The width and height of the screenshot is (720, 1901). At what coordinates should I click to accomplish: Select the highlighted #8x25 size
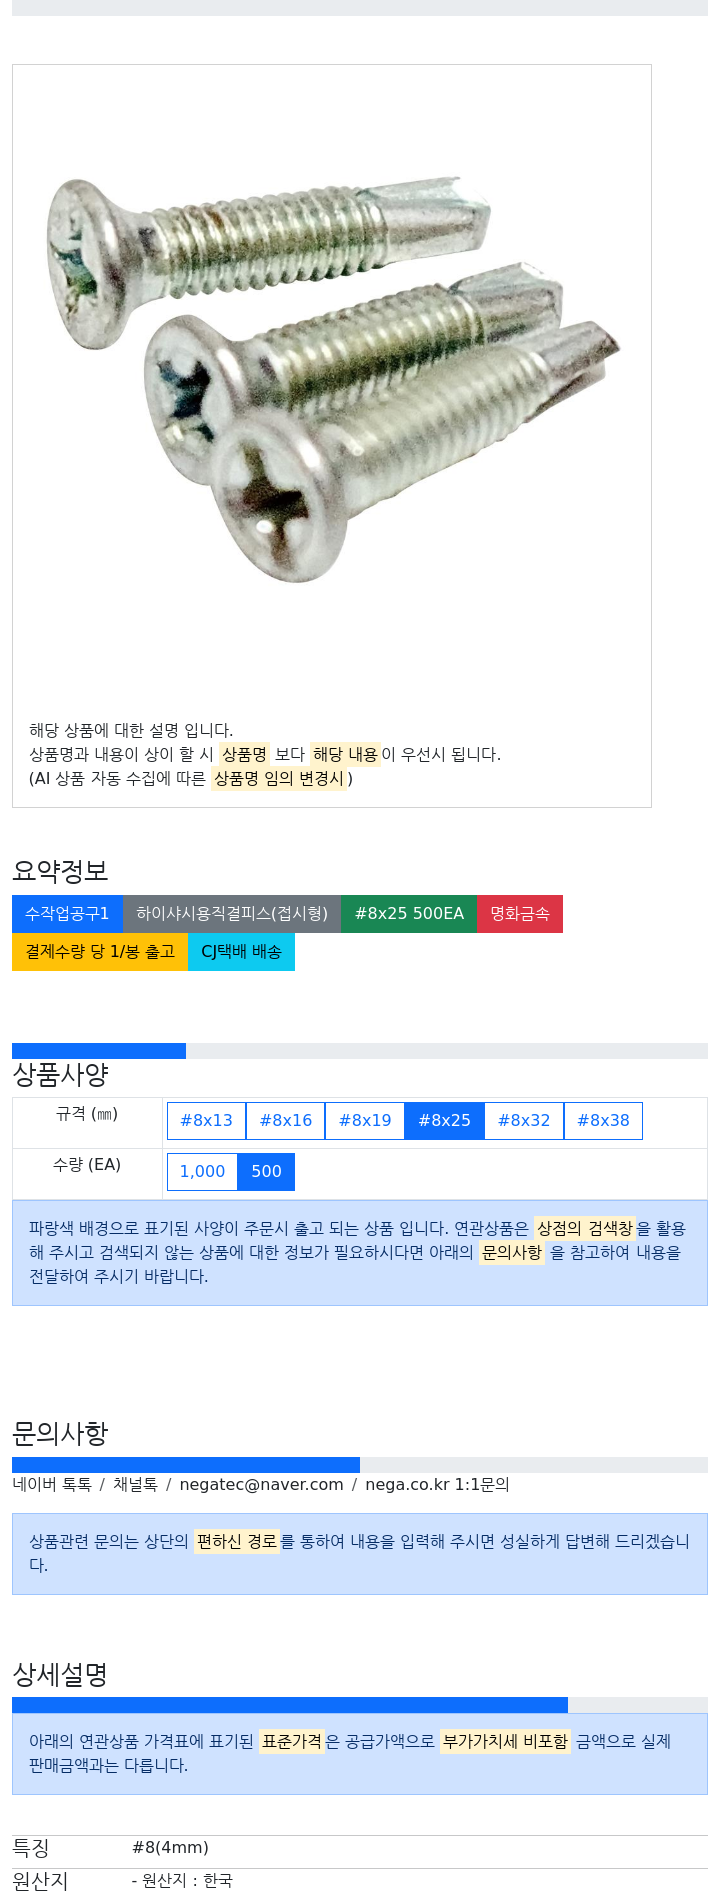pyautogui.click(x=444, y=1121)
